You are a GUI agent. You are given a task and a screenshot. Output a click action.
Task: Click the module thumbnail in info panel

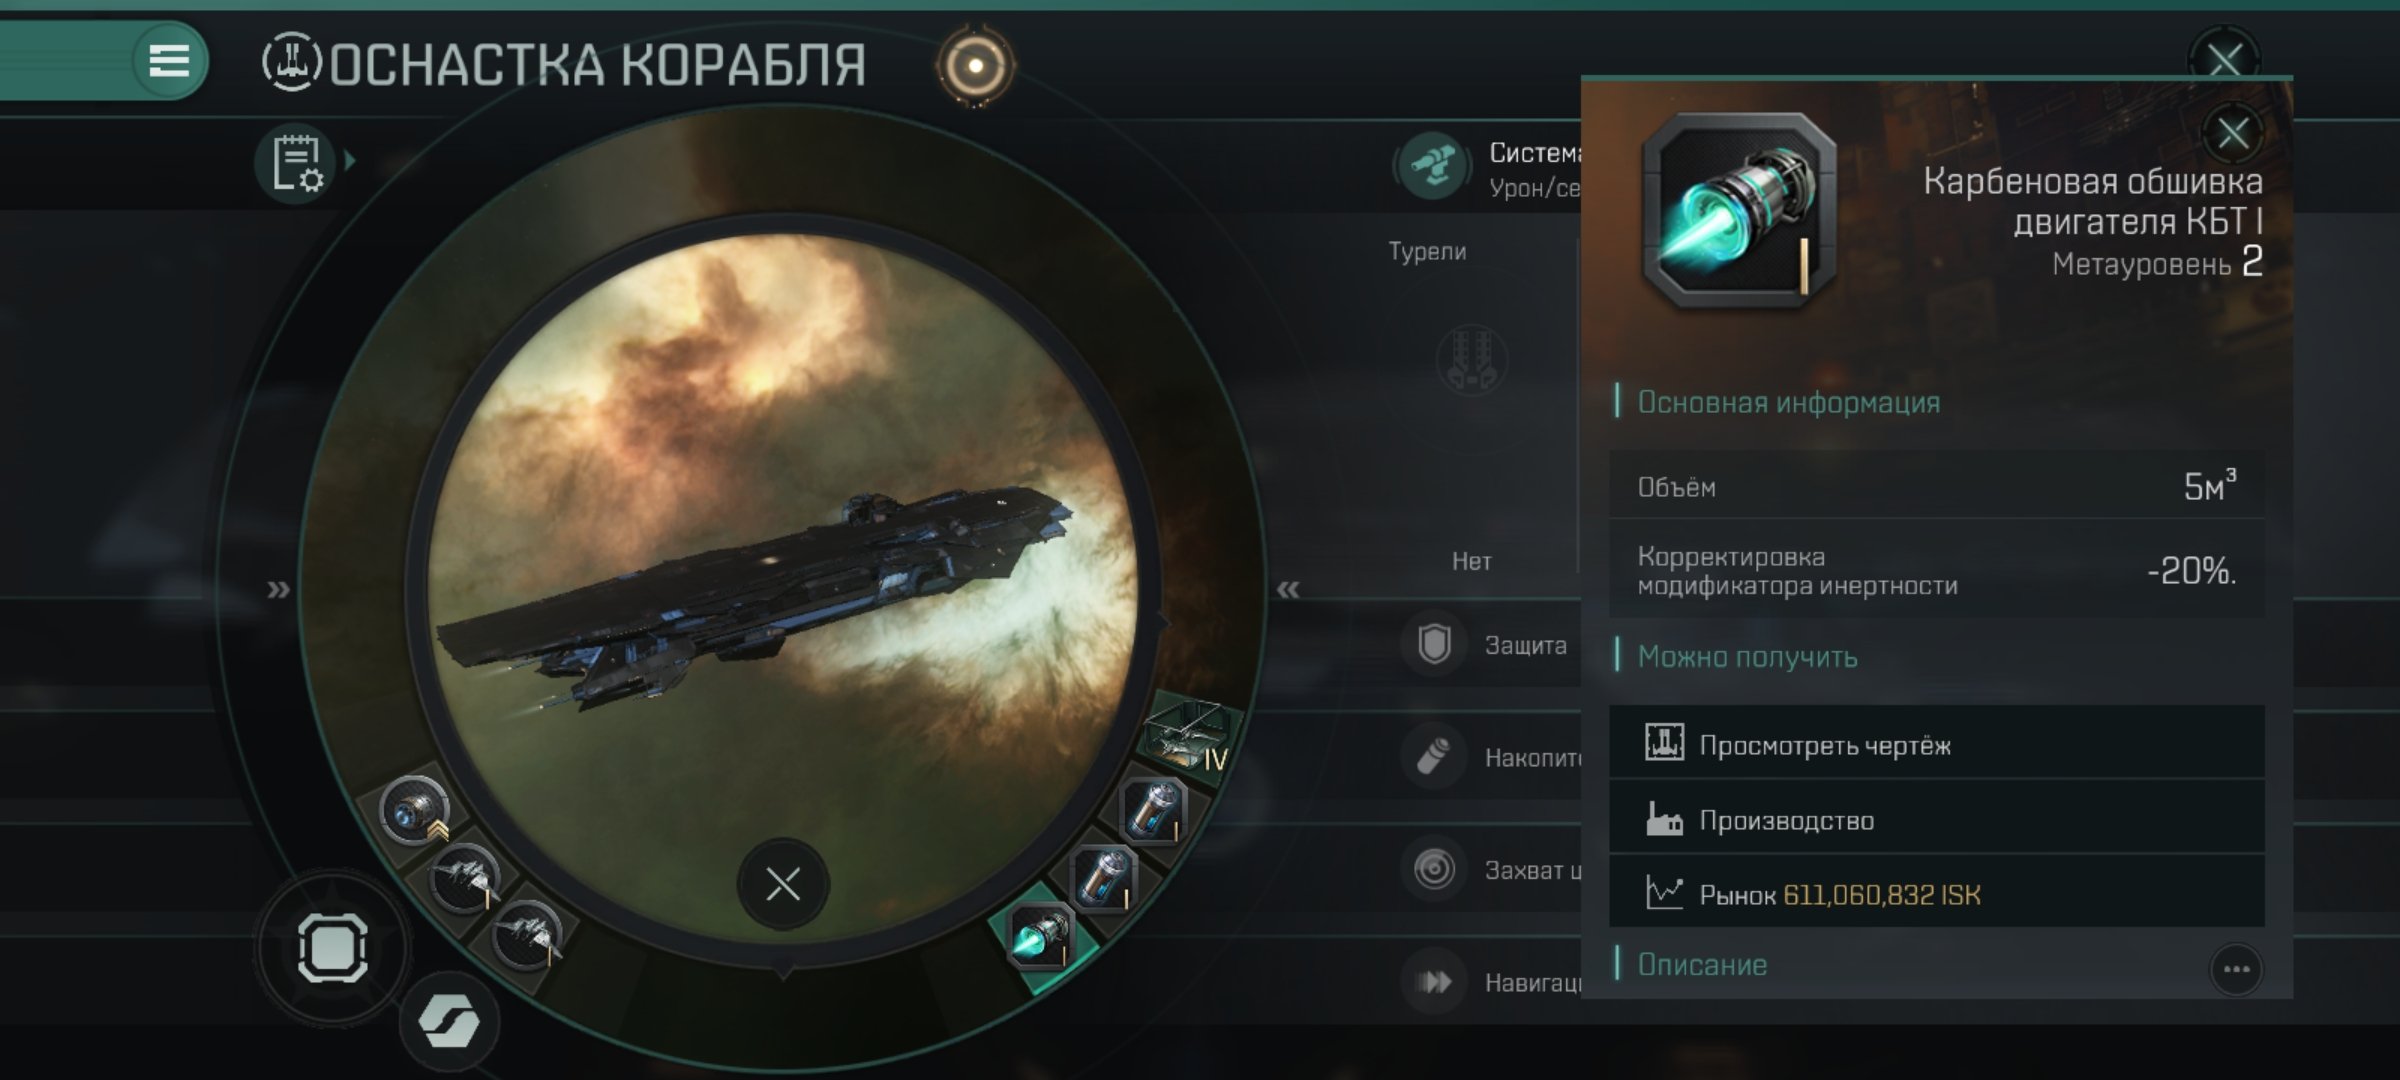[x=1739, y=211]
